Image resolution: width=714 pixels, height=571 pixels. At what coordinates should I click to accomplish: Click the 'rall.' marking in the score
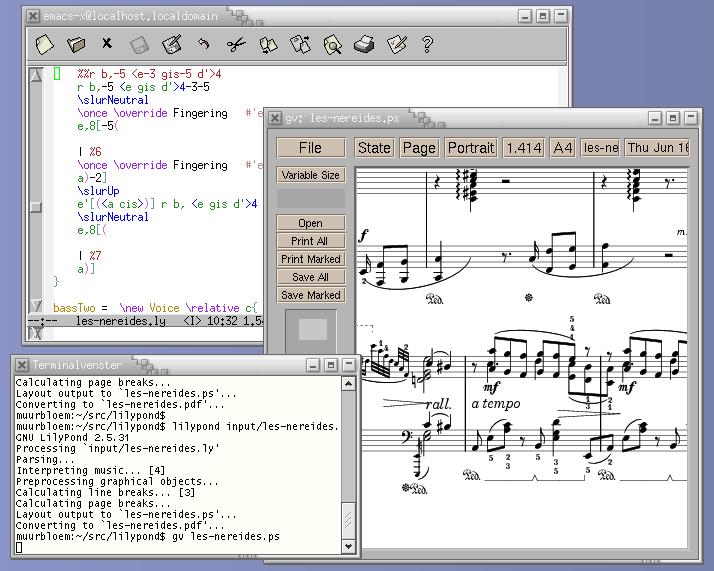pyautogui.click(x=438, y=404)
